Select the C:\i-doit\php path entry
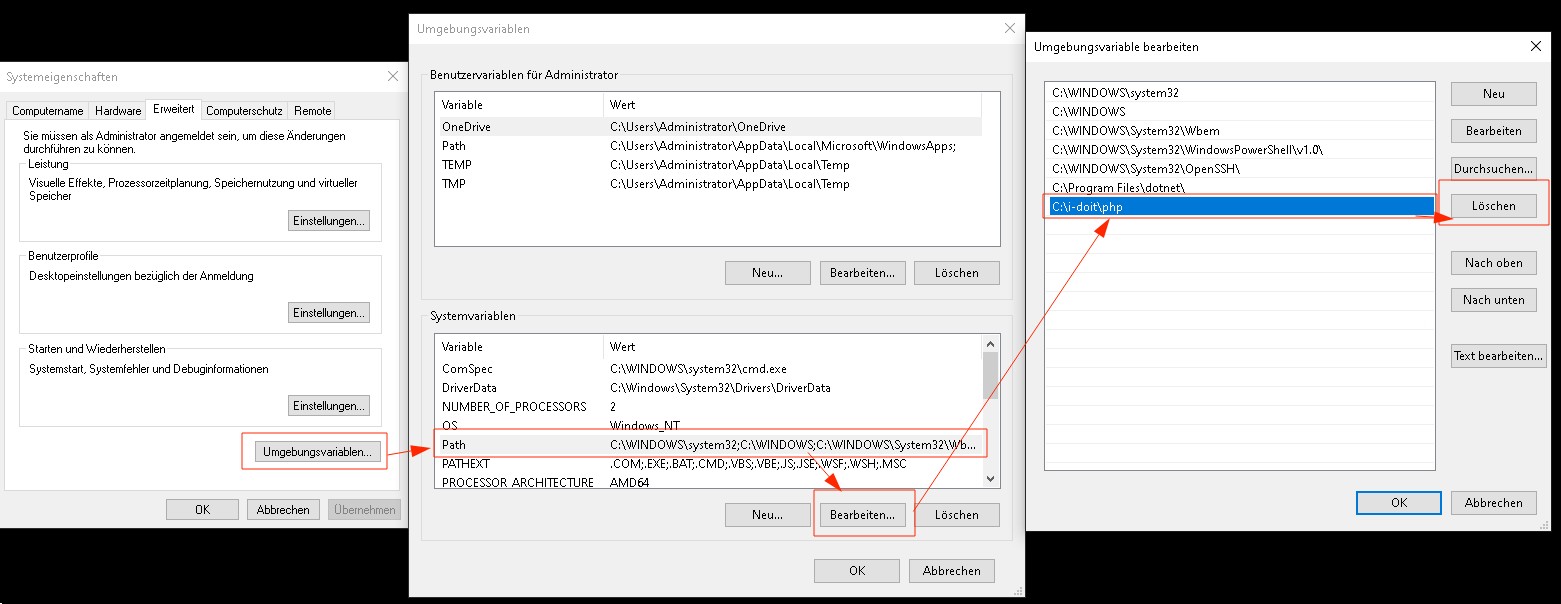The height and width of the screenshot is (604, 1561). point(1239,207)
